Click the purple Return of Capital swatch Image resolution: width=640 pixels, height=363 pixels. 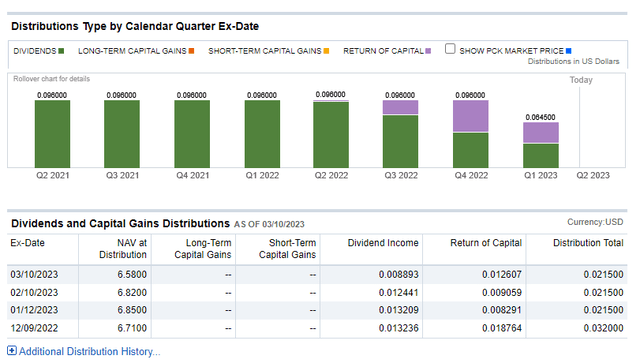pos(428,51)
